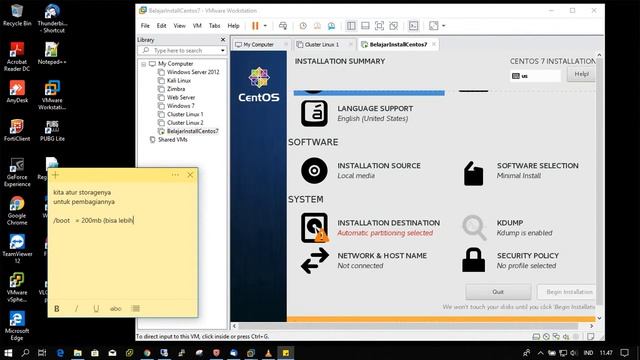Open the taskbar notification center

624,353
